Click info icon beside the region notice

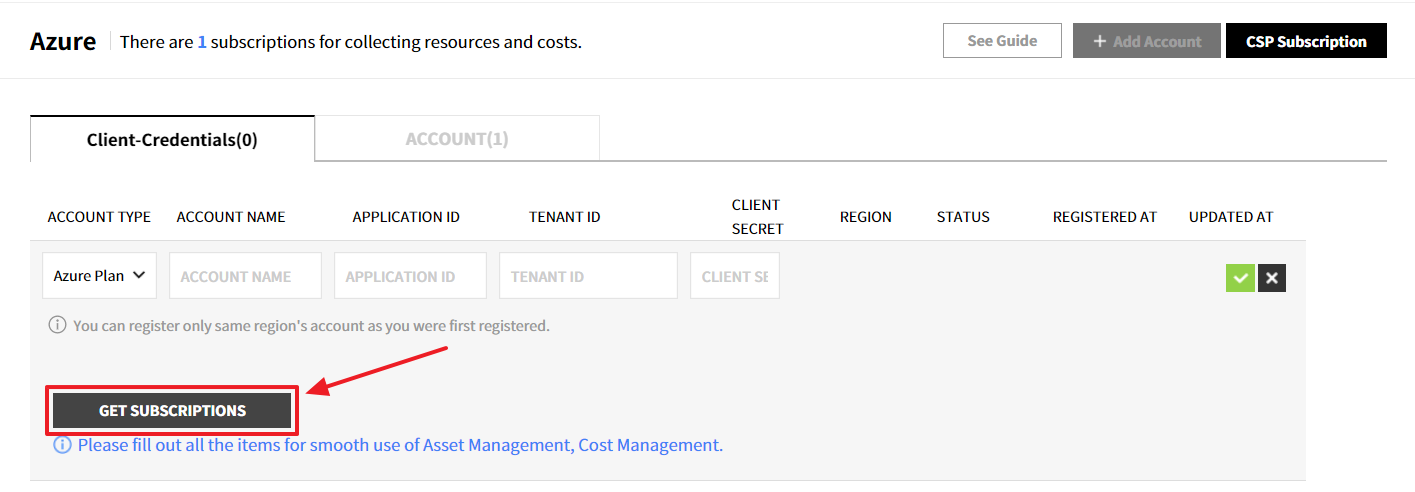58,326
